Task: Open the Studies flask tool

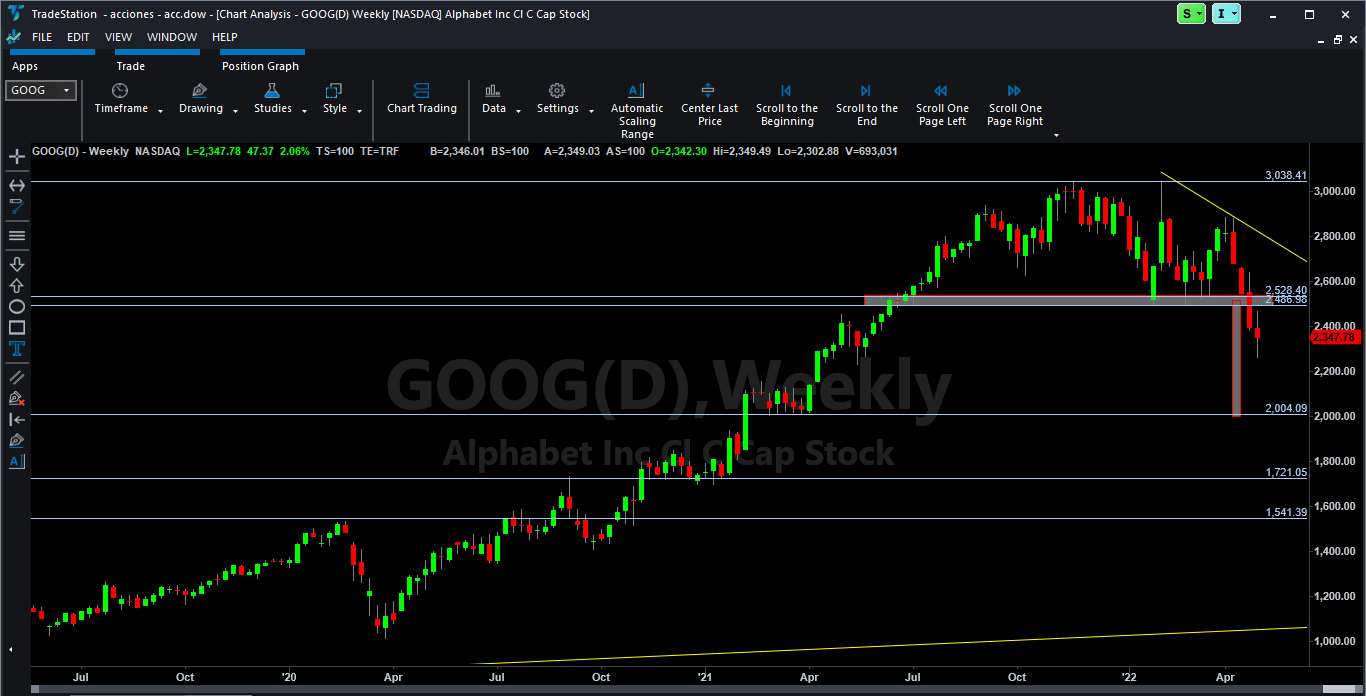Action: (272, 98)
